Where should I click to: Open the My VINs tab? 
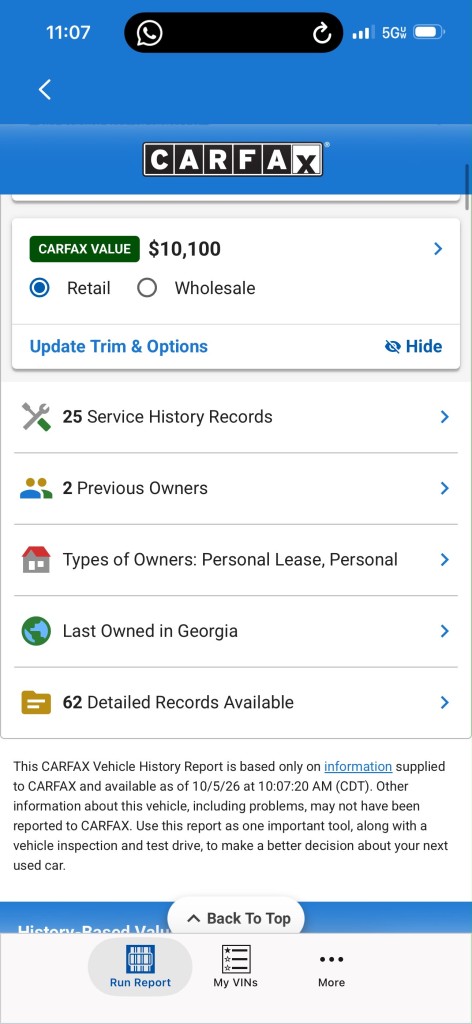click(x=236, y=967)
